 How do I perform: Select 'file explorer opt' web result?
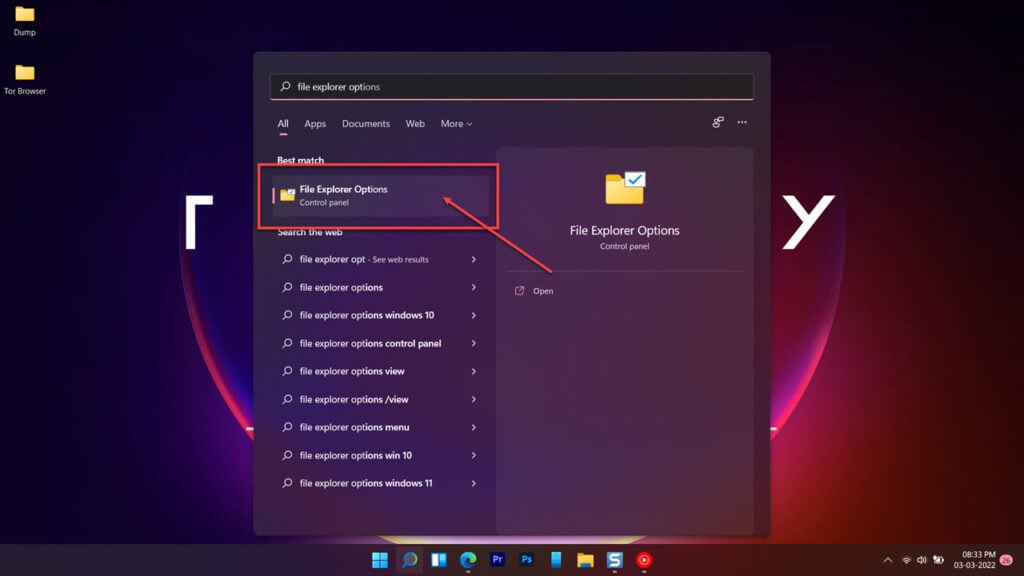tap(381, 259)
